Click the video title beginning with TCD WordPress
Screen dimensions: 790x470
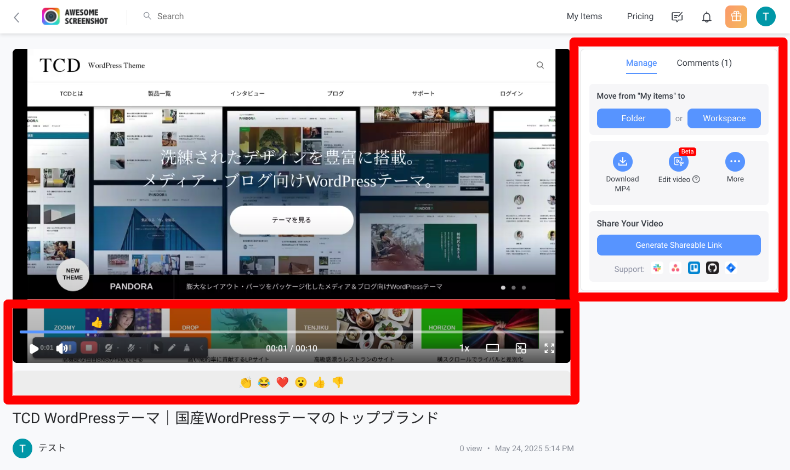225,418
